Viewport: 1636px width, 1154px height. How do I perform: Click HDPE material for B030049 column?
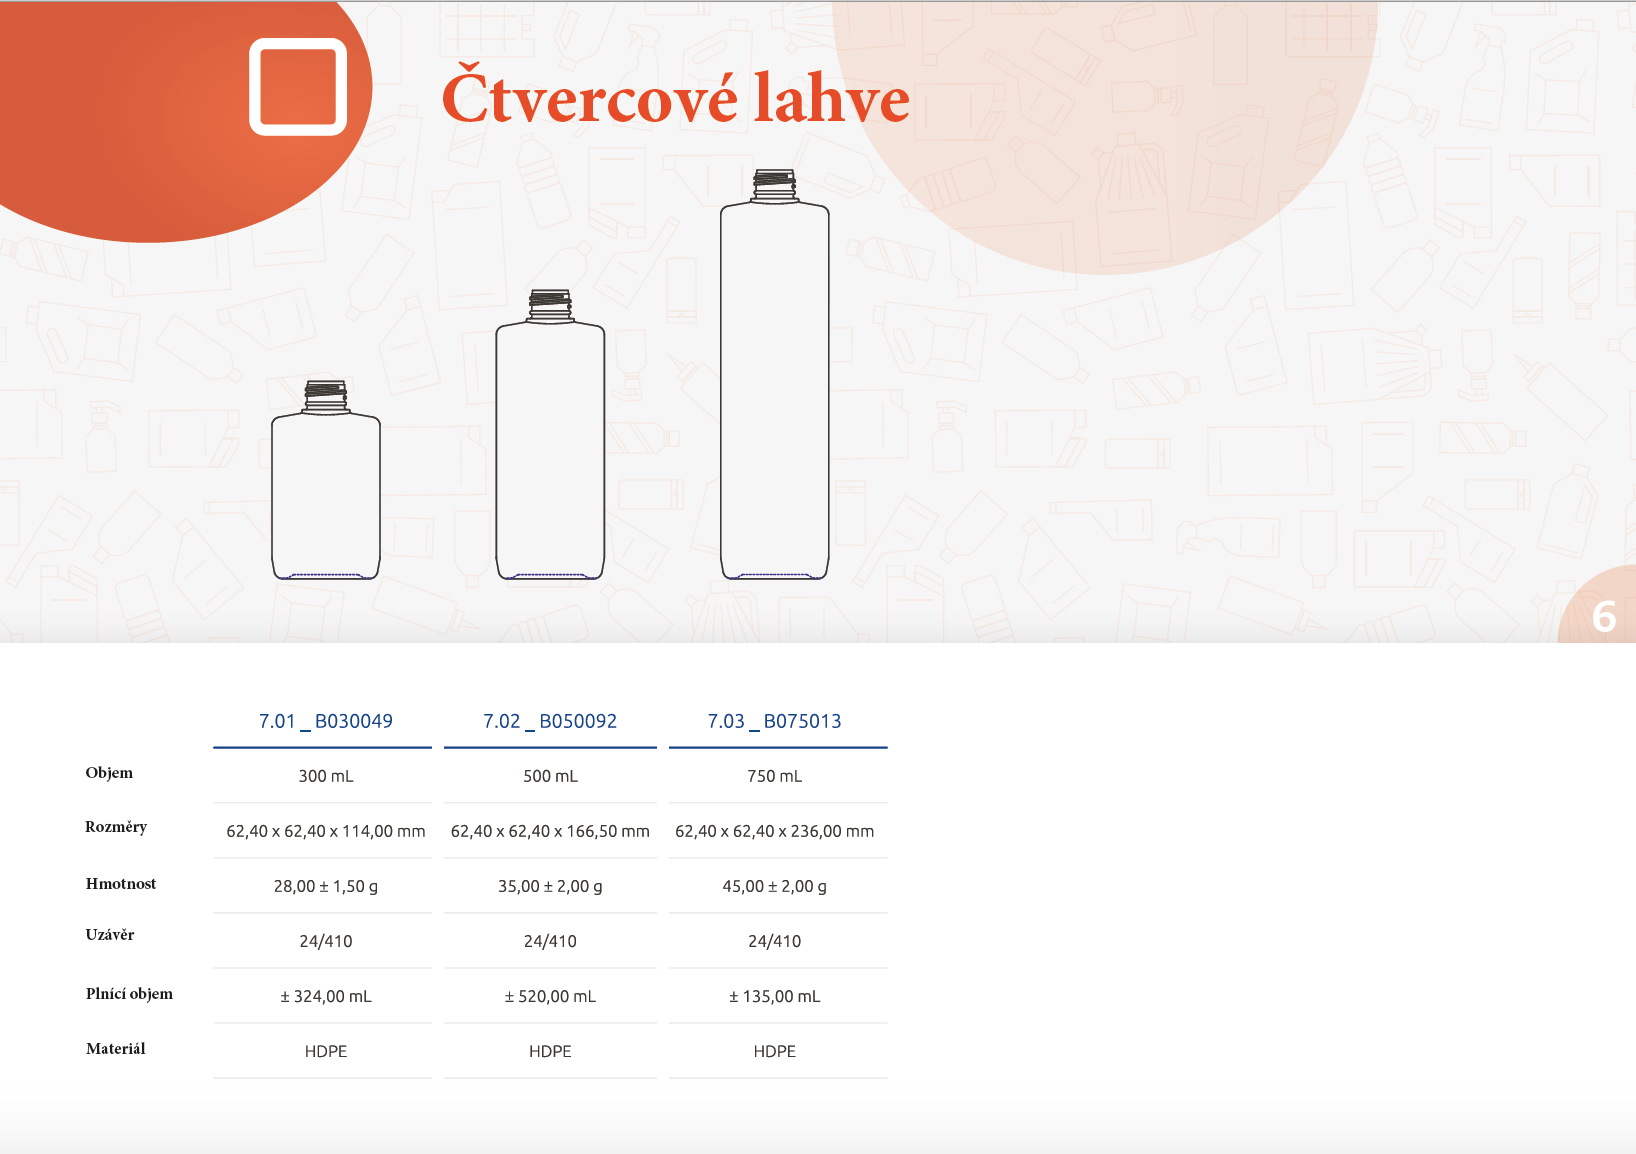[326, 1051]
